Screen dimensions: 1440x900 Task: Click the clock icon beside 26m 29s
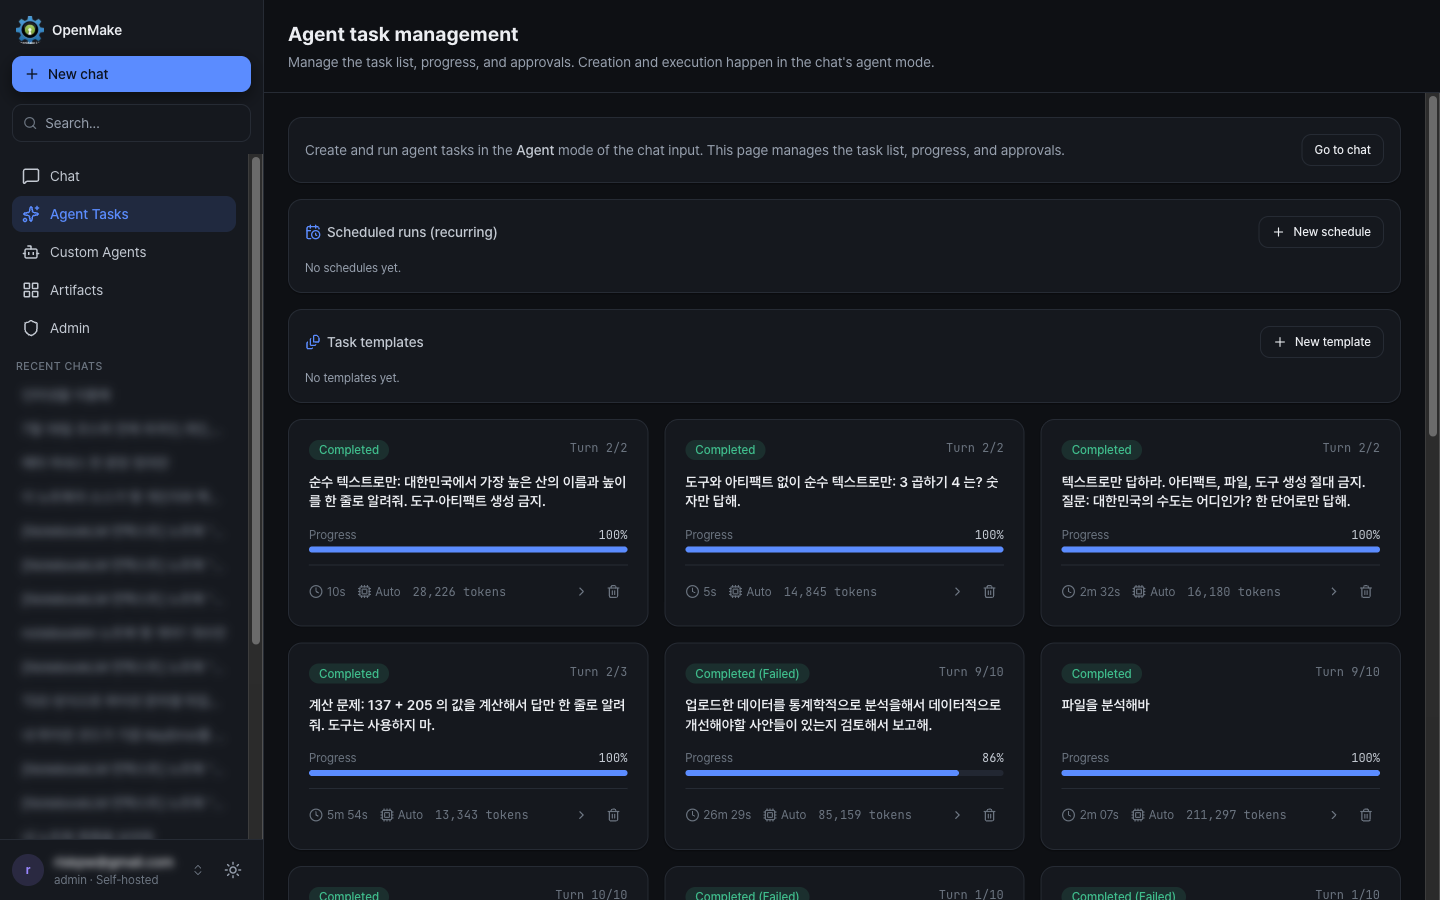click(692, 815)
